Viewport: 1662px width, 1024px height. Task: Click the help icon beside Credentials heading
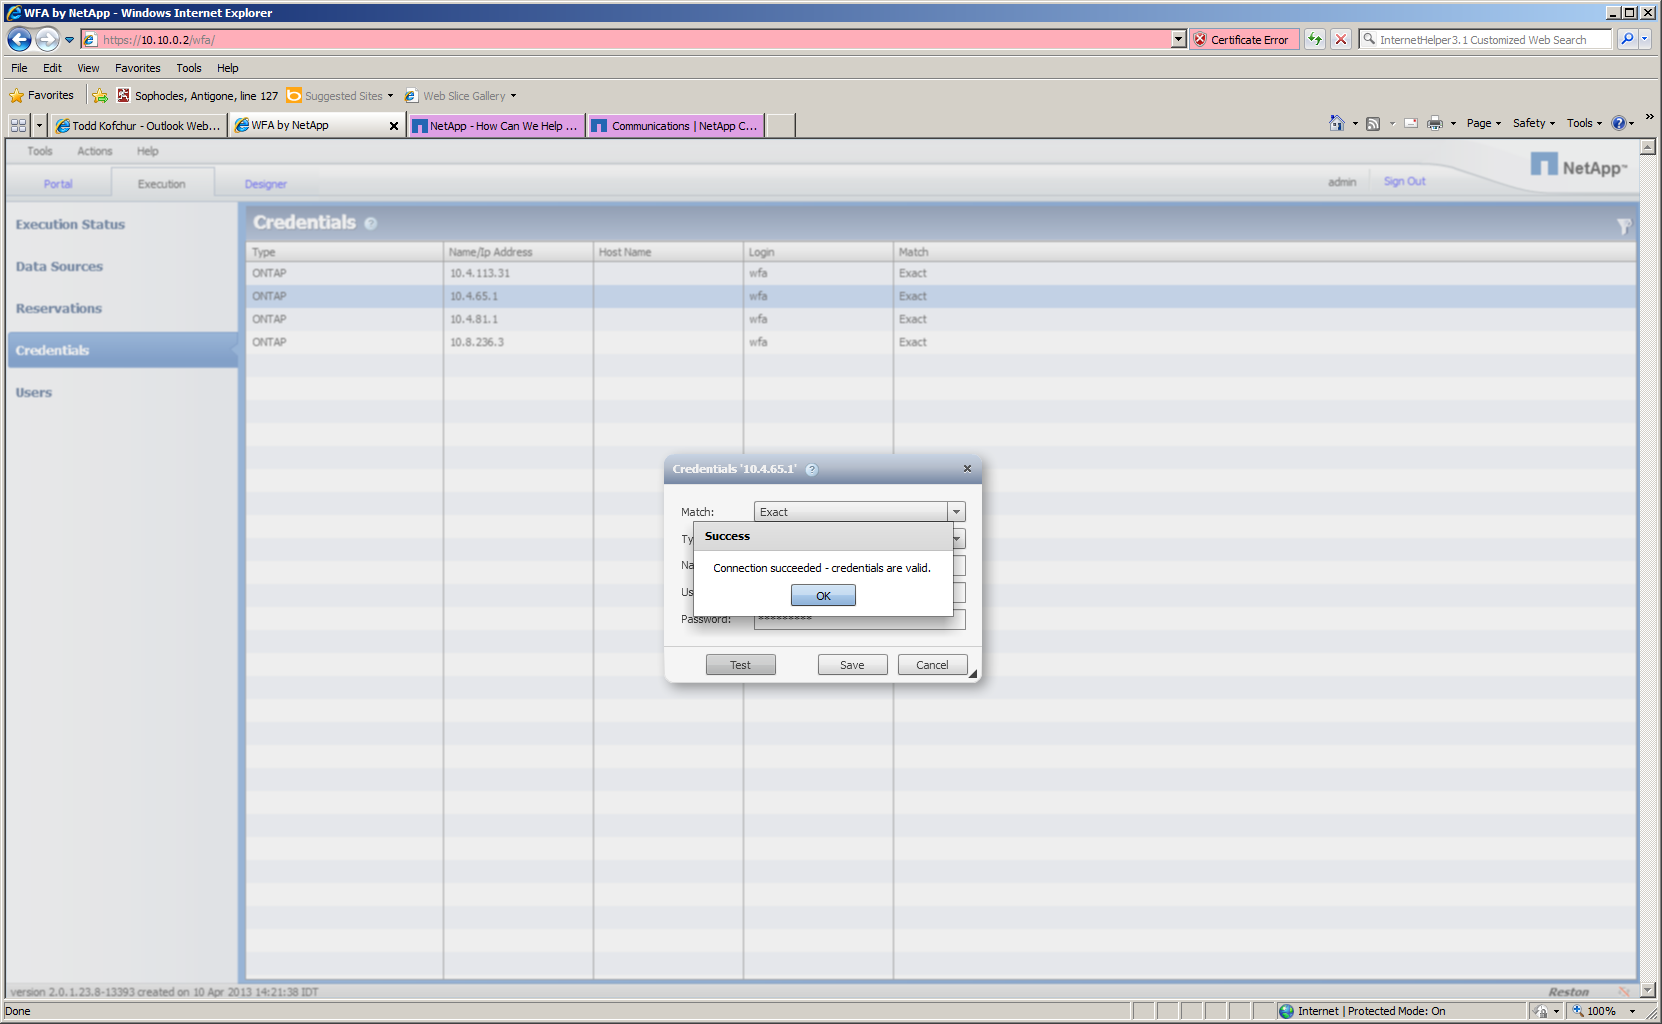pyautogui.click(x=371, y=224)
